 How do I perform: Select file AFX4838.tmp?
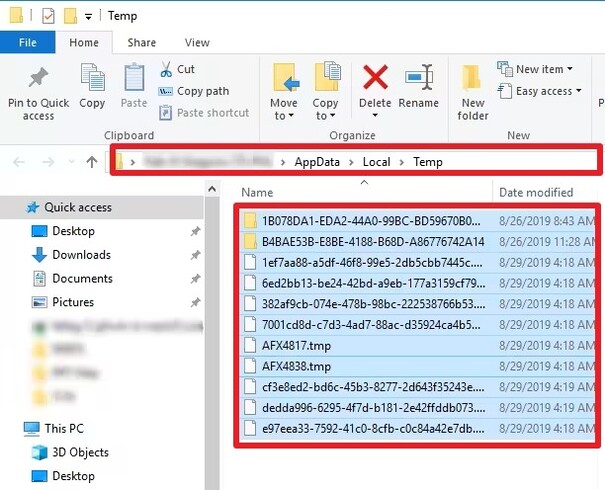point(417,366)
